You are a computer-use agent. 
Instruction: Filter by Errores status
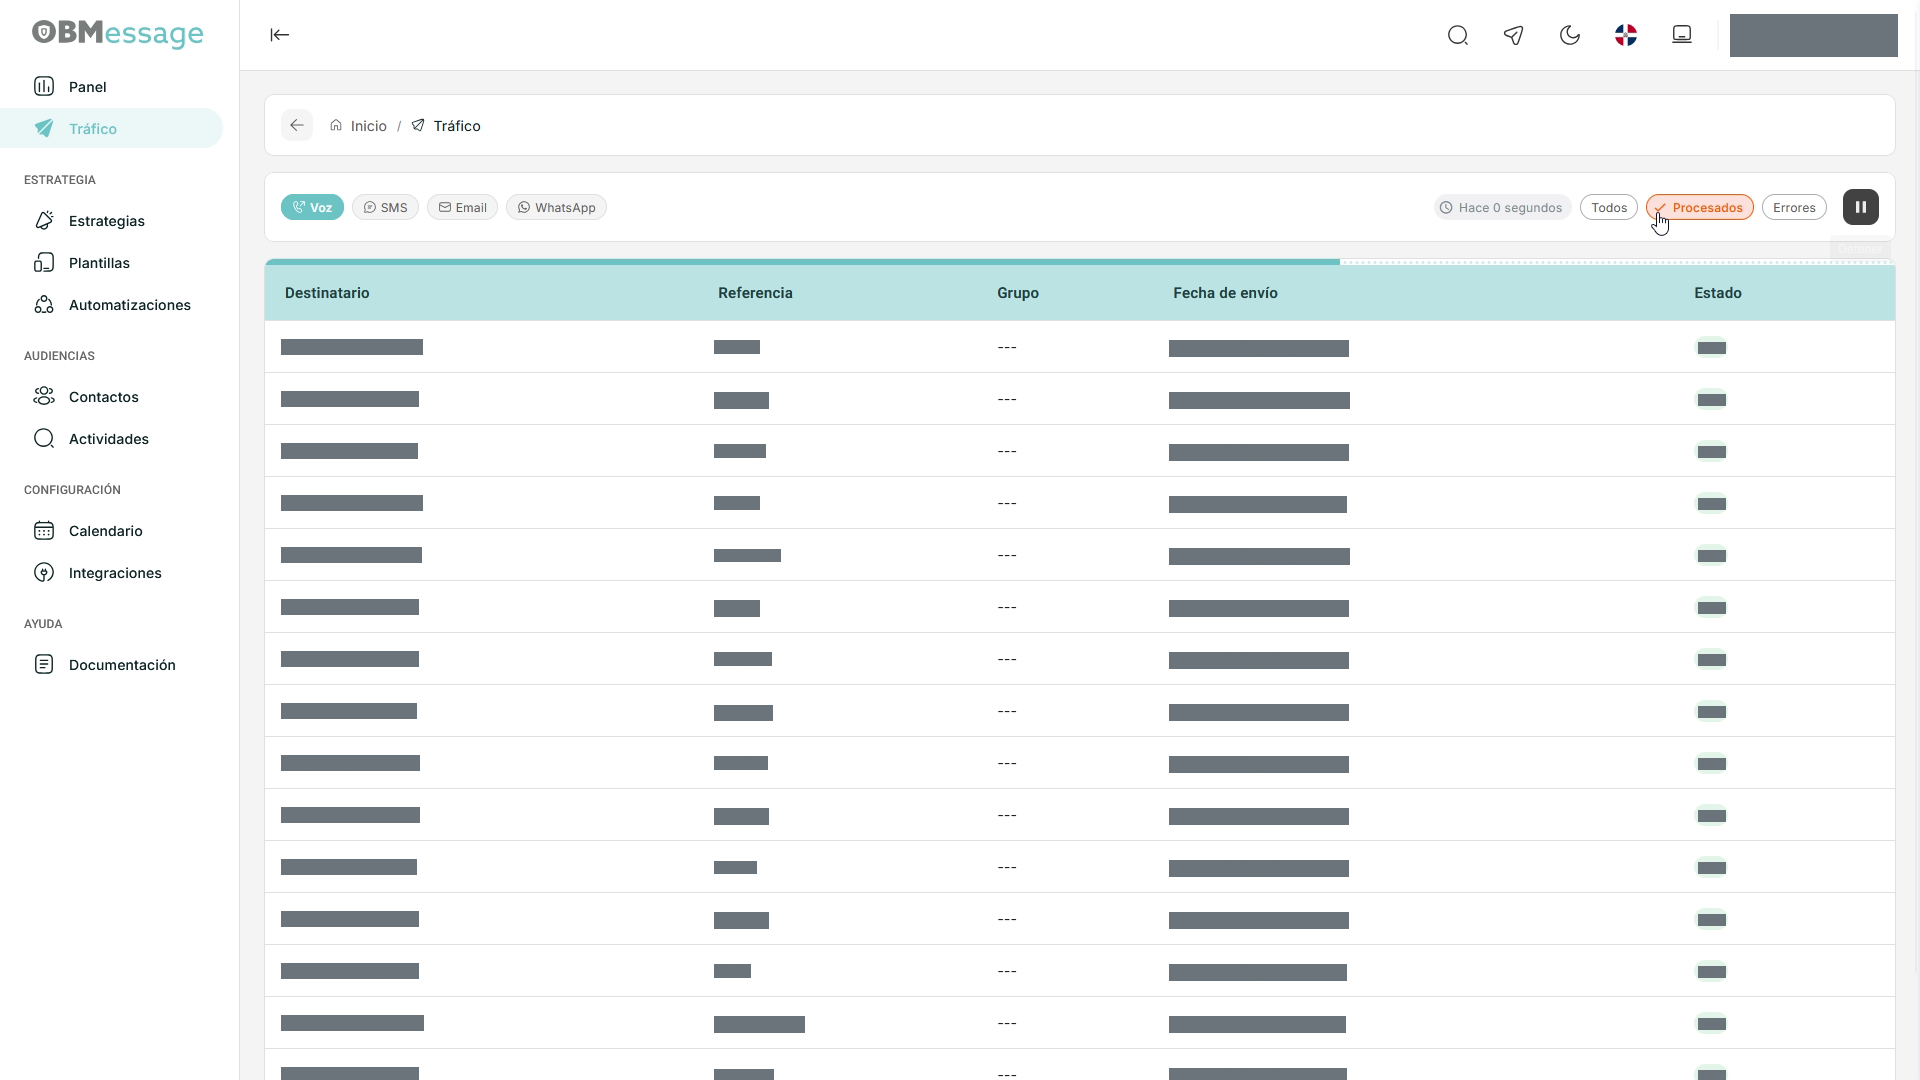[1794, 207]
